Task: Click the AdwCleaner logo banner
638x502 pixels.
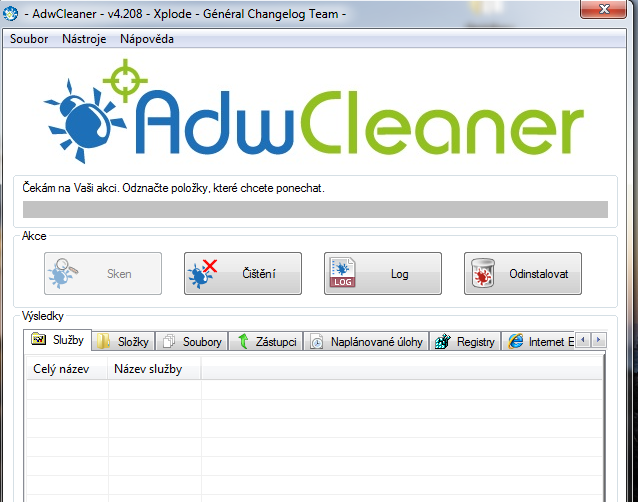Action: click(313, 111)
